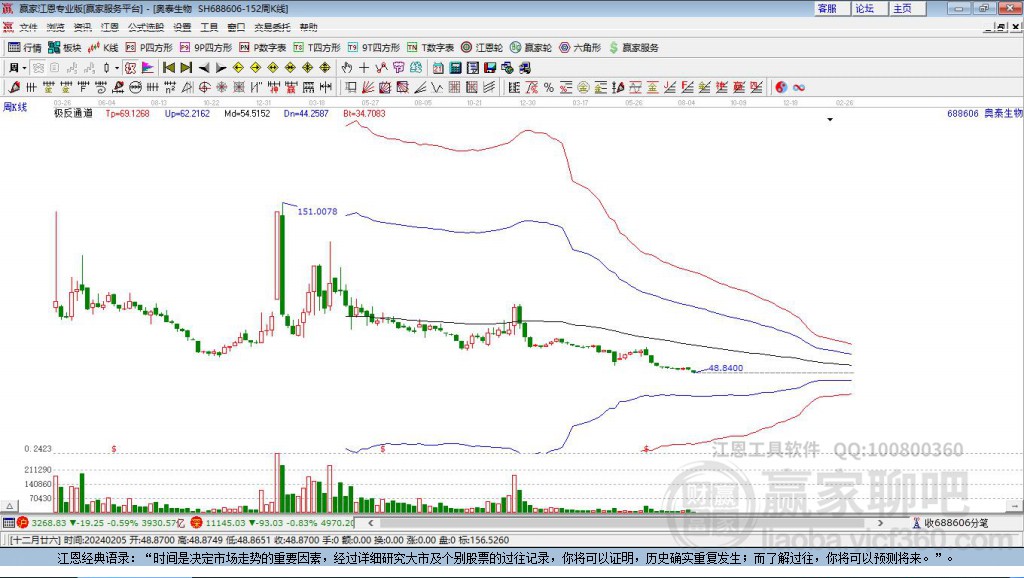
Task: Open 赢家服务 service page
Action: pos(633,48)
